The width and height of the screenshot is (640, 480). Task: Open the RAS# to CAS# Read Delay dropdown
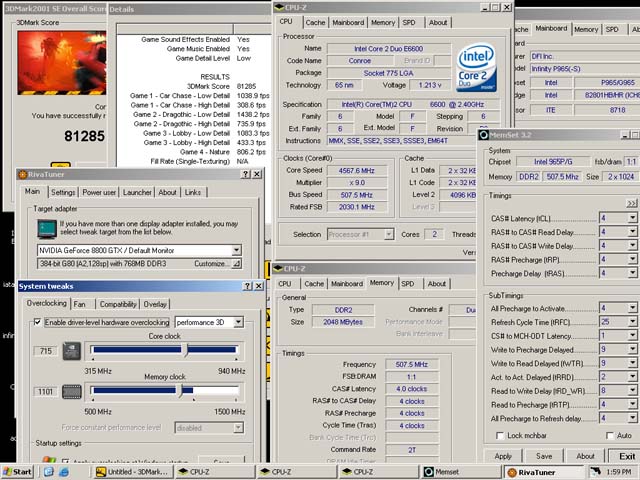click(x=632, y=232)
